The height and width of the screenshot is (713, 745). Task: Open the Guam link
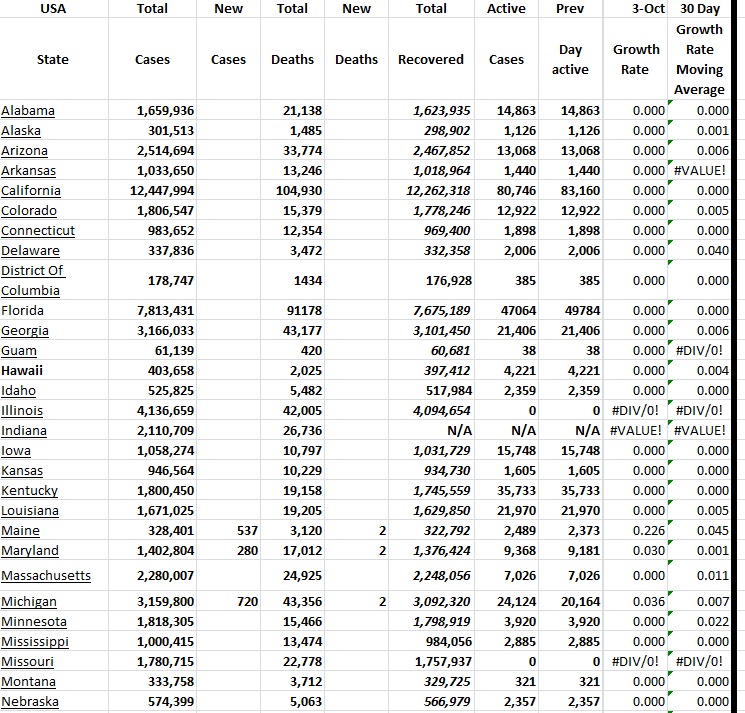click(x=19, y=351)
